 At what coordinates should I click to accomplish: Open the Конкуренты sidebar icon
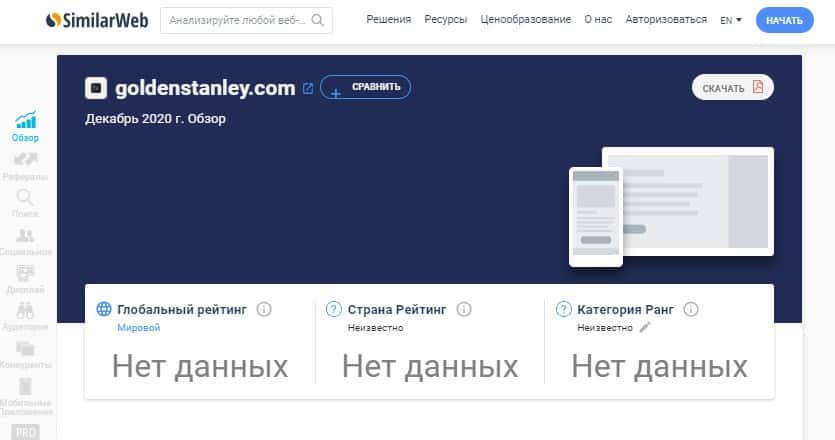pyautogui.click(x=25, y=355)
